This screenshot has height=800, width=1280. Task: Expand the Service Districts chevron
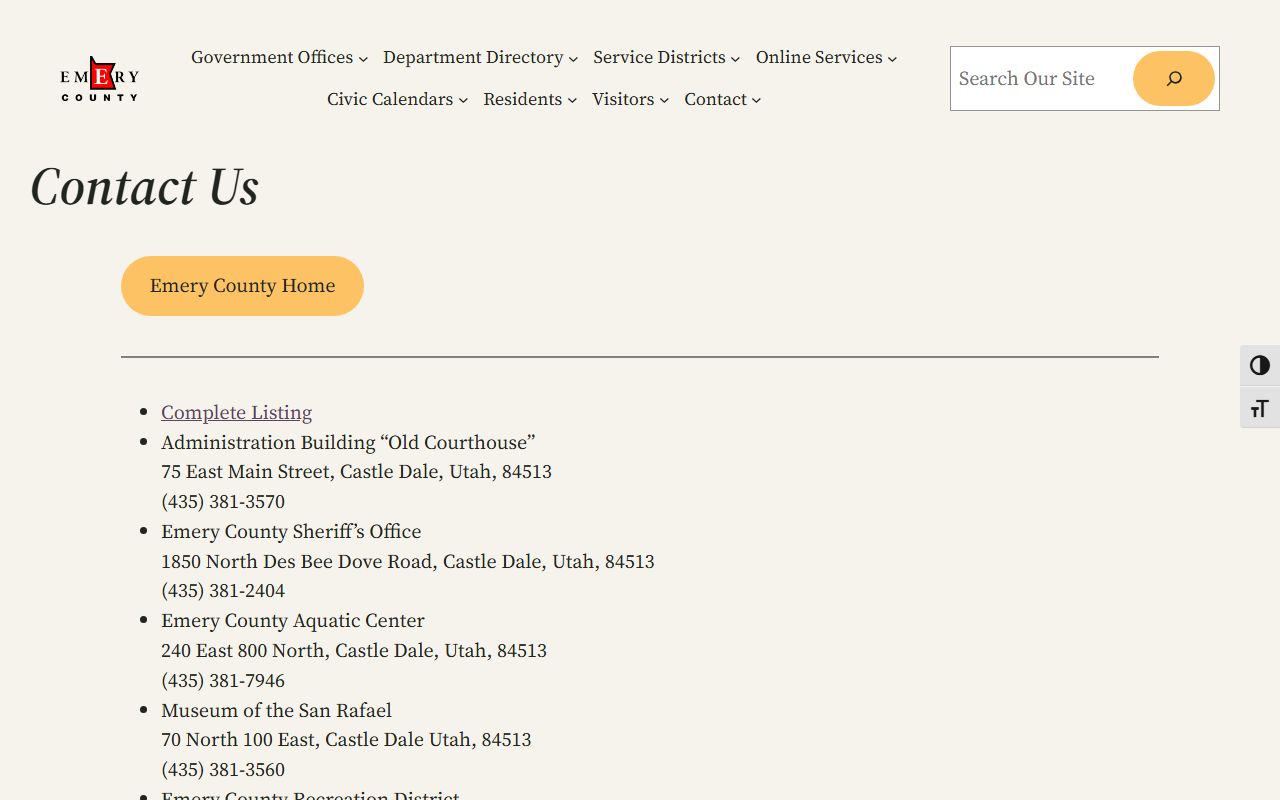coord(735,59)
